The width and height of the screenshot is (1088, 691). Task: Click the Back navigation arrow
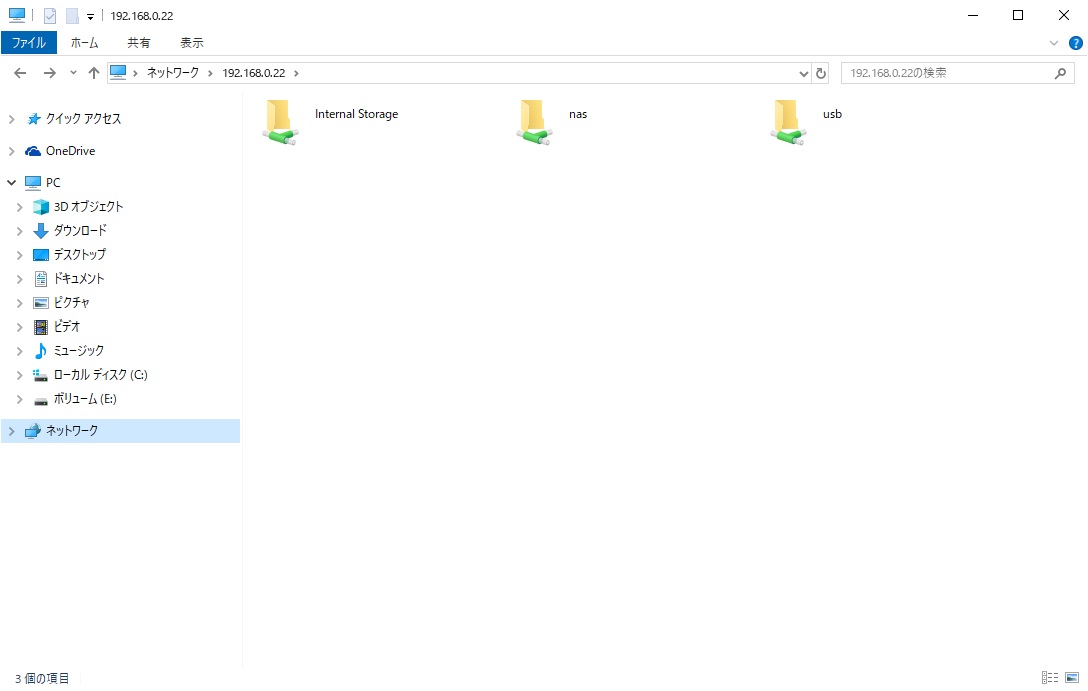[19, 72]
